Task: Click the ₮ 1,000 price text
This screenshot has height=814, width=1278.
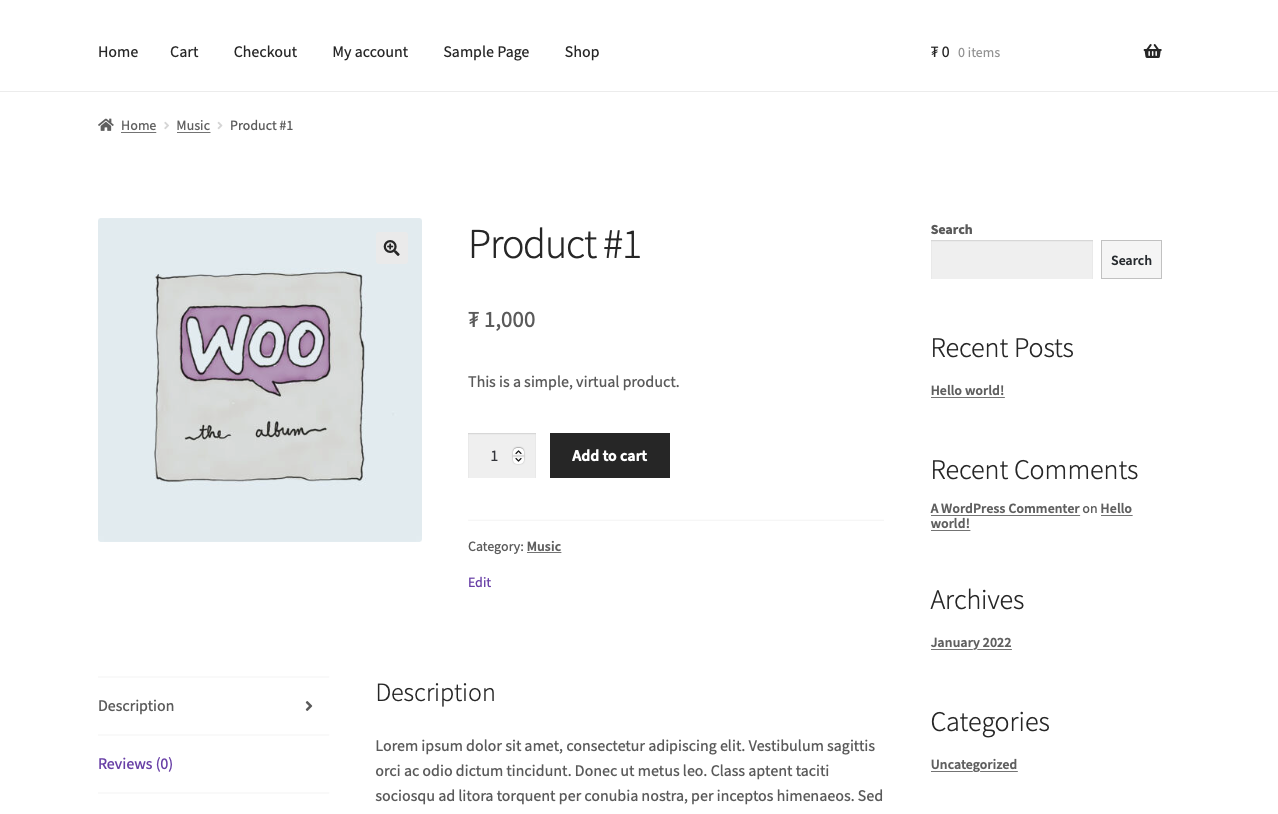Action: coord(502,319)
